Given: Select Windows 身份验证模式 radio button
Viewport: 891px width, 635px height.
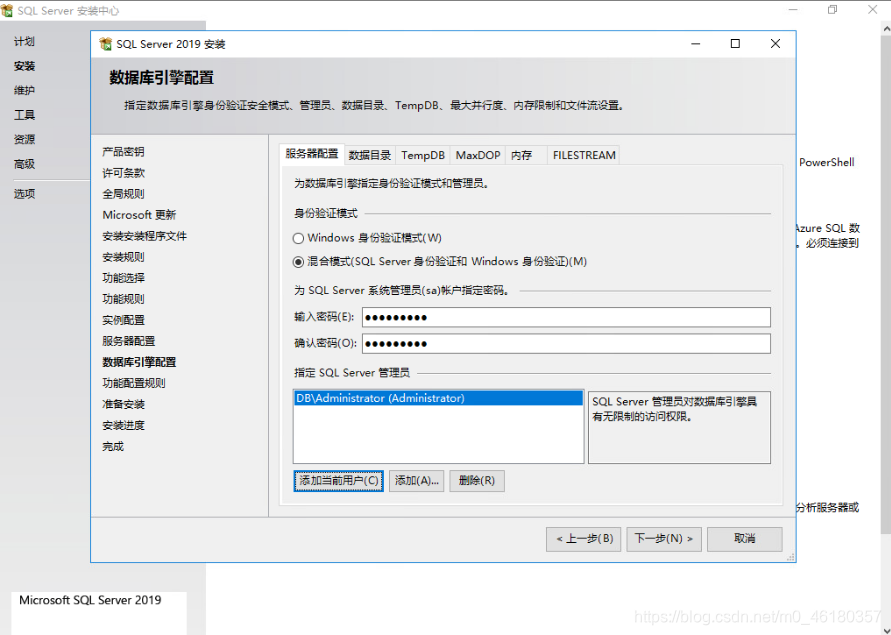Looking at the screenshot, I should [298, 238].
